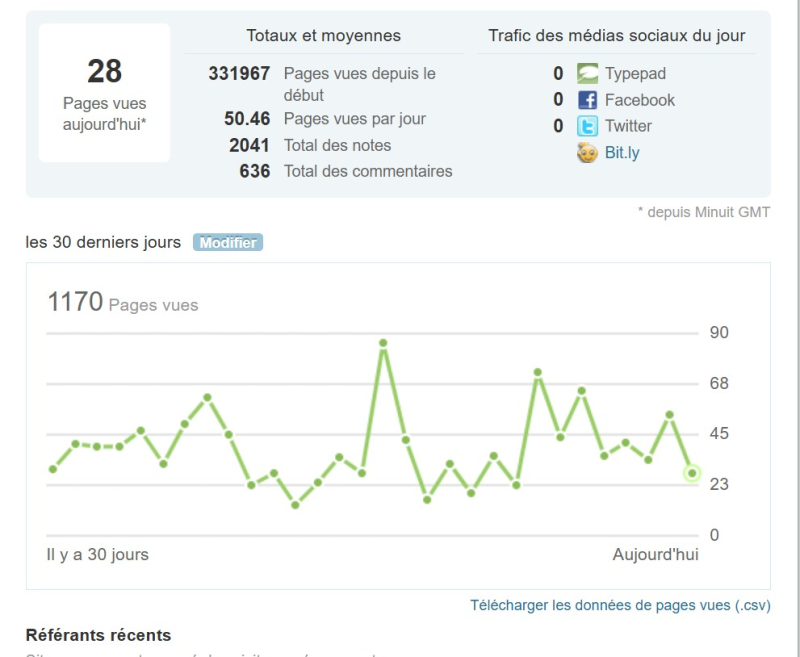Click the 'Totaux et moyennes' heading
800x657 pixels.
tap(323, 36)
